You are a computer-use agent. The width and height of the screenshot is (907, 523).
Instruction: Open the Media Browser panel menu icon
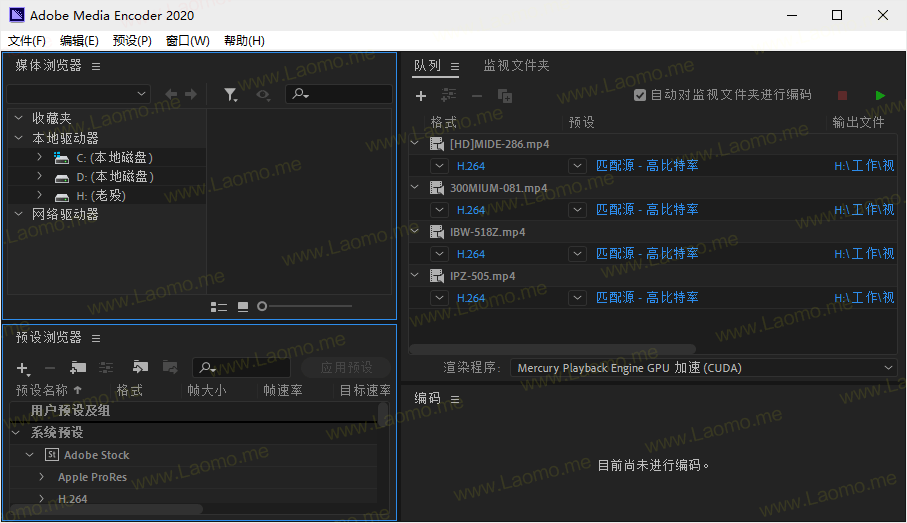(x=96, y=67)
